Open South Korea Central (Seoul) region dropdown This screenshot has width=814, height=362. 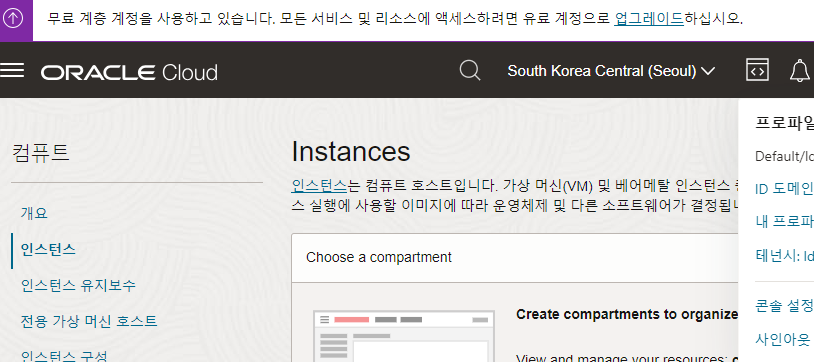(x=611, y=71)
